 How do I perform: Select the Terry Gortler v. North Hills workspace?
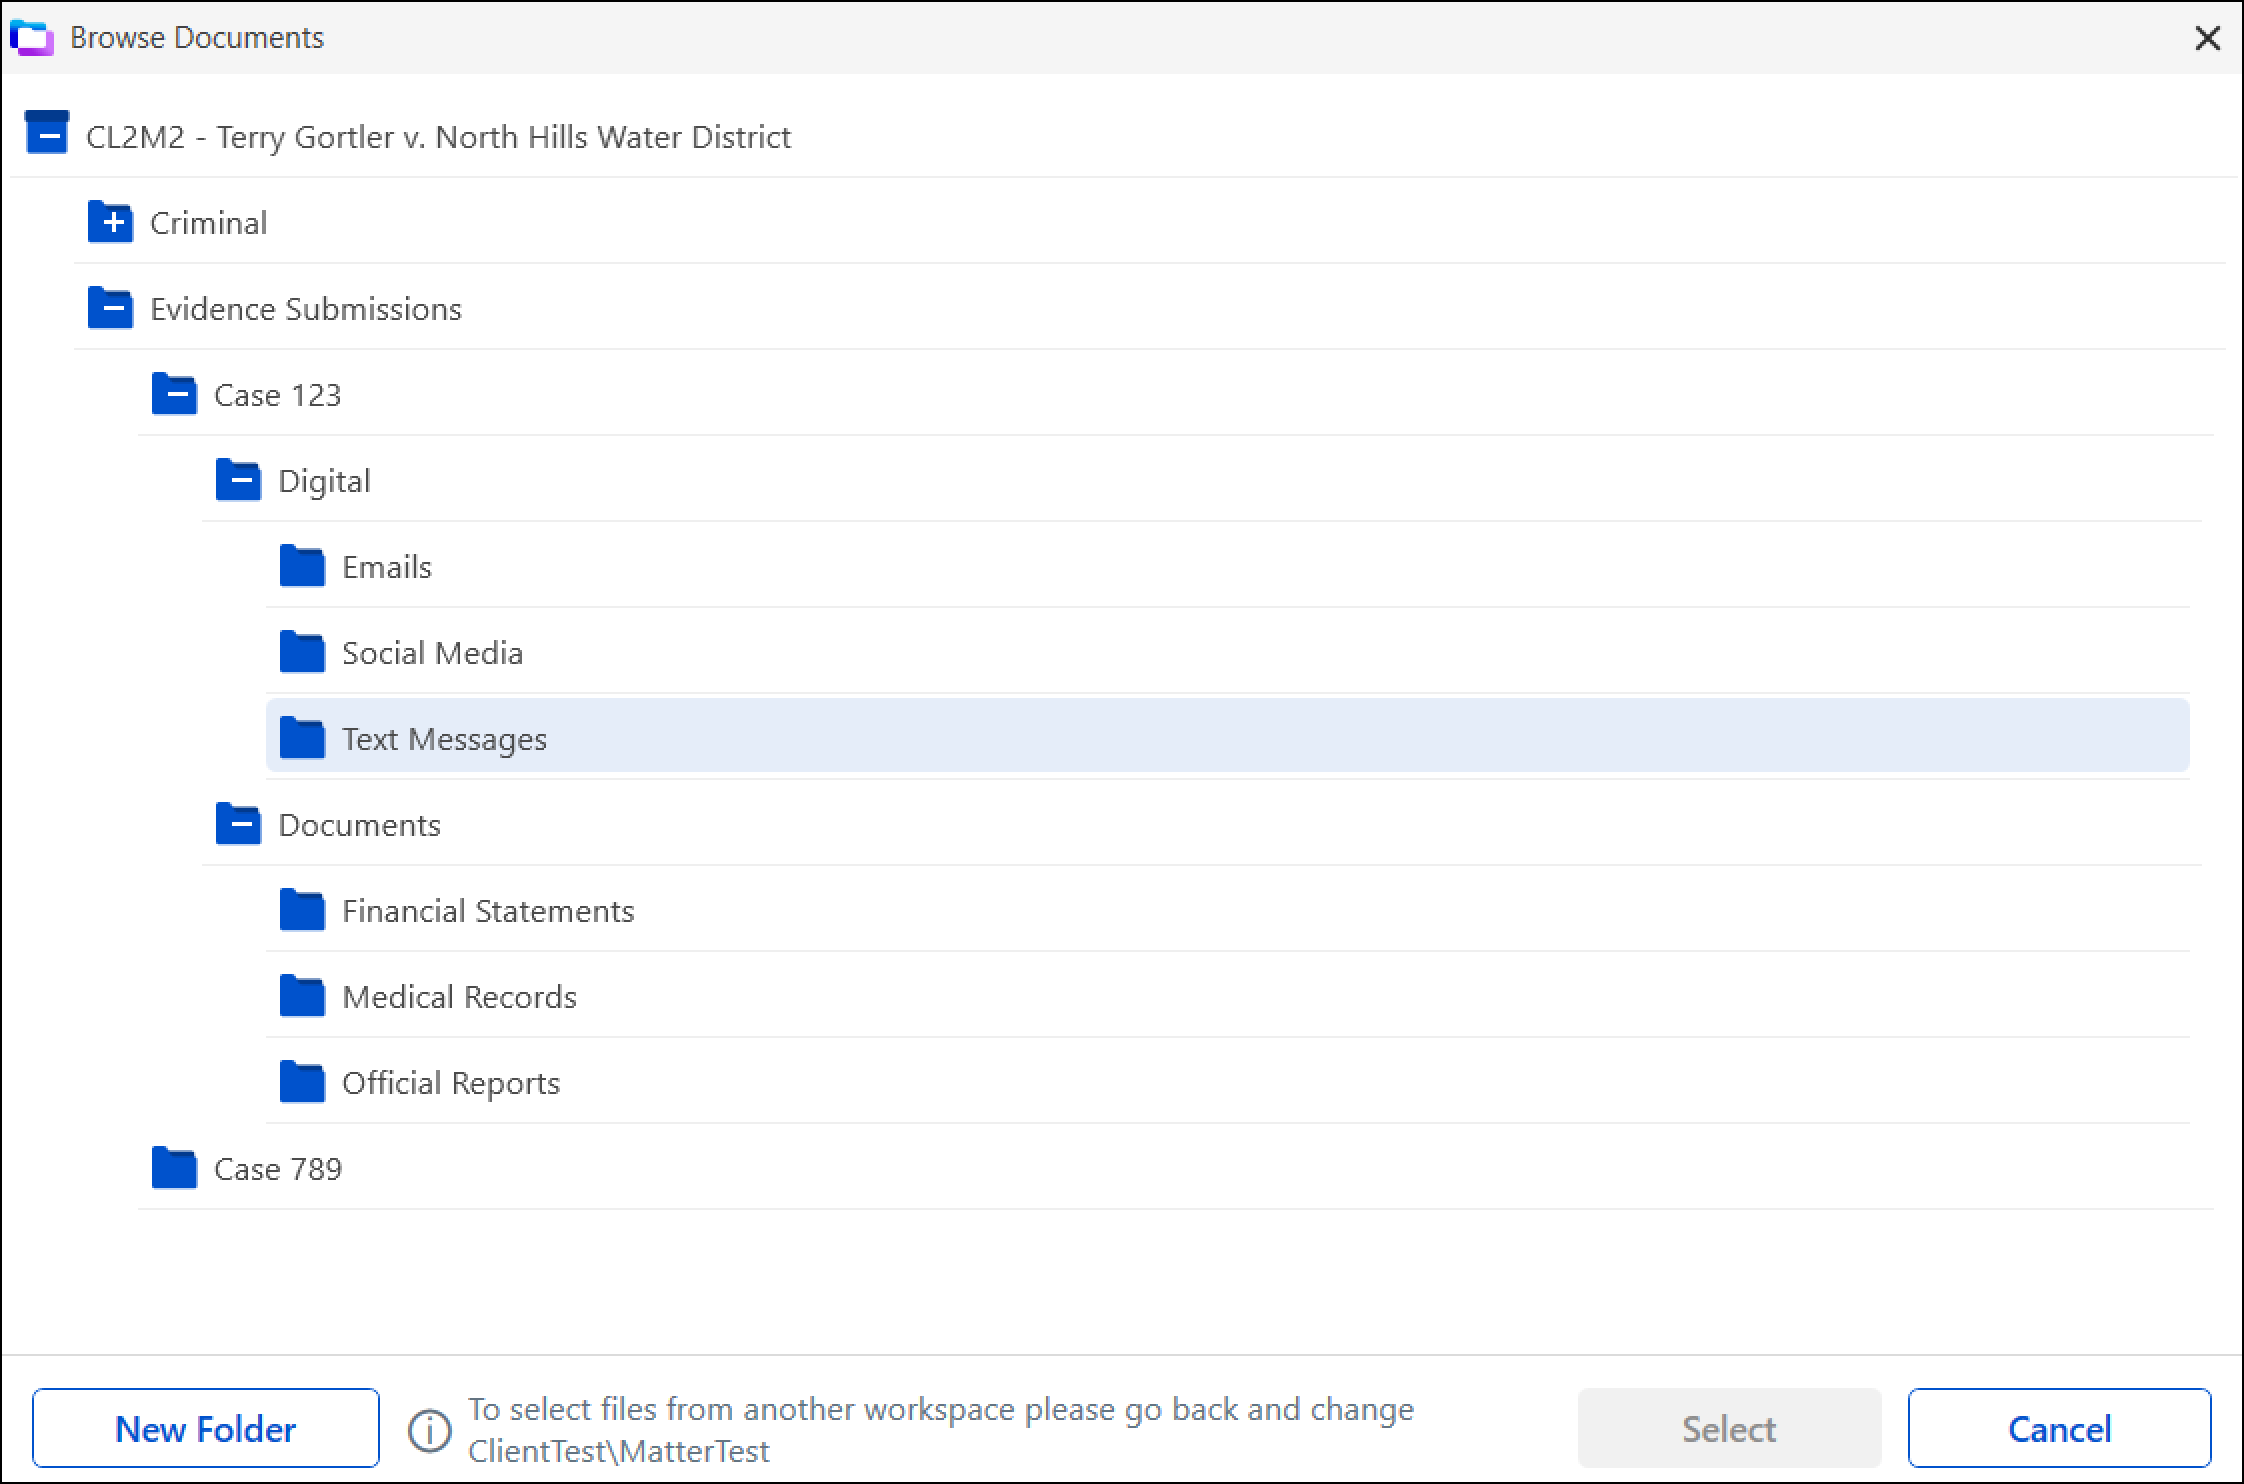tap(438, 137)
